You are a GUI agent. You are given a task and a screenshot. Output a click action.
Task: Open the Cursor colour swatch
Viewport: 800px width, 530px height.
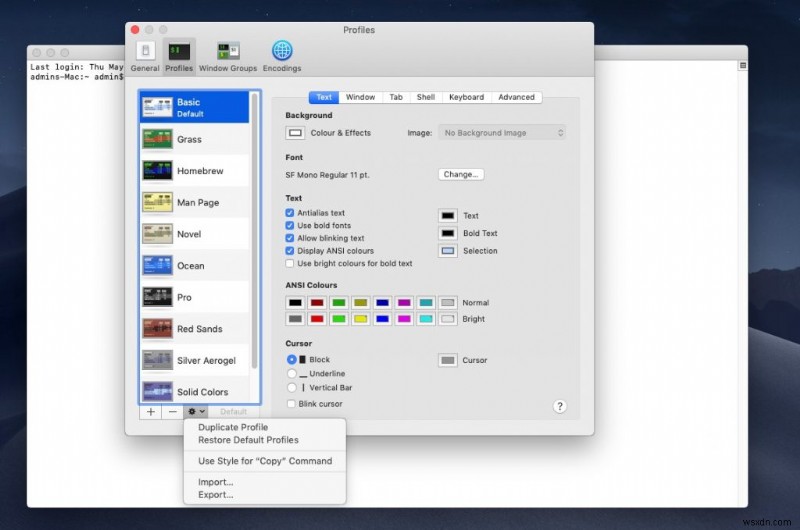448,361
